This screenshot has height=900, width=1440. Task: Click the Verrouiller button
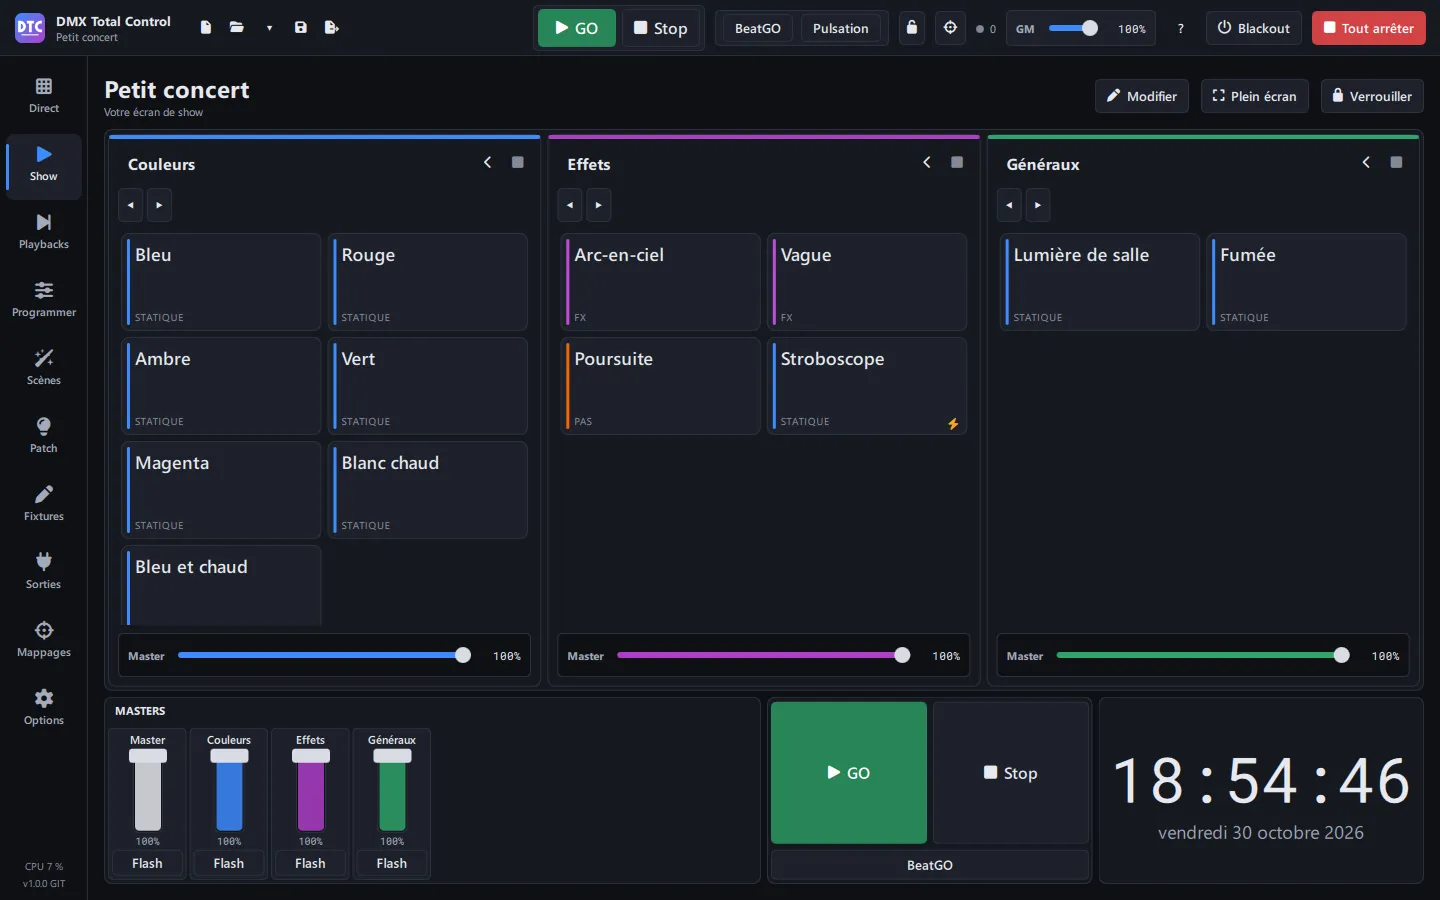pos(1372,96)
